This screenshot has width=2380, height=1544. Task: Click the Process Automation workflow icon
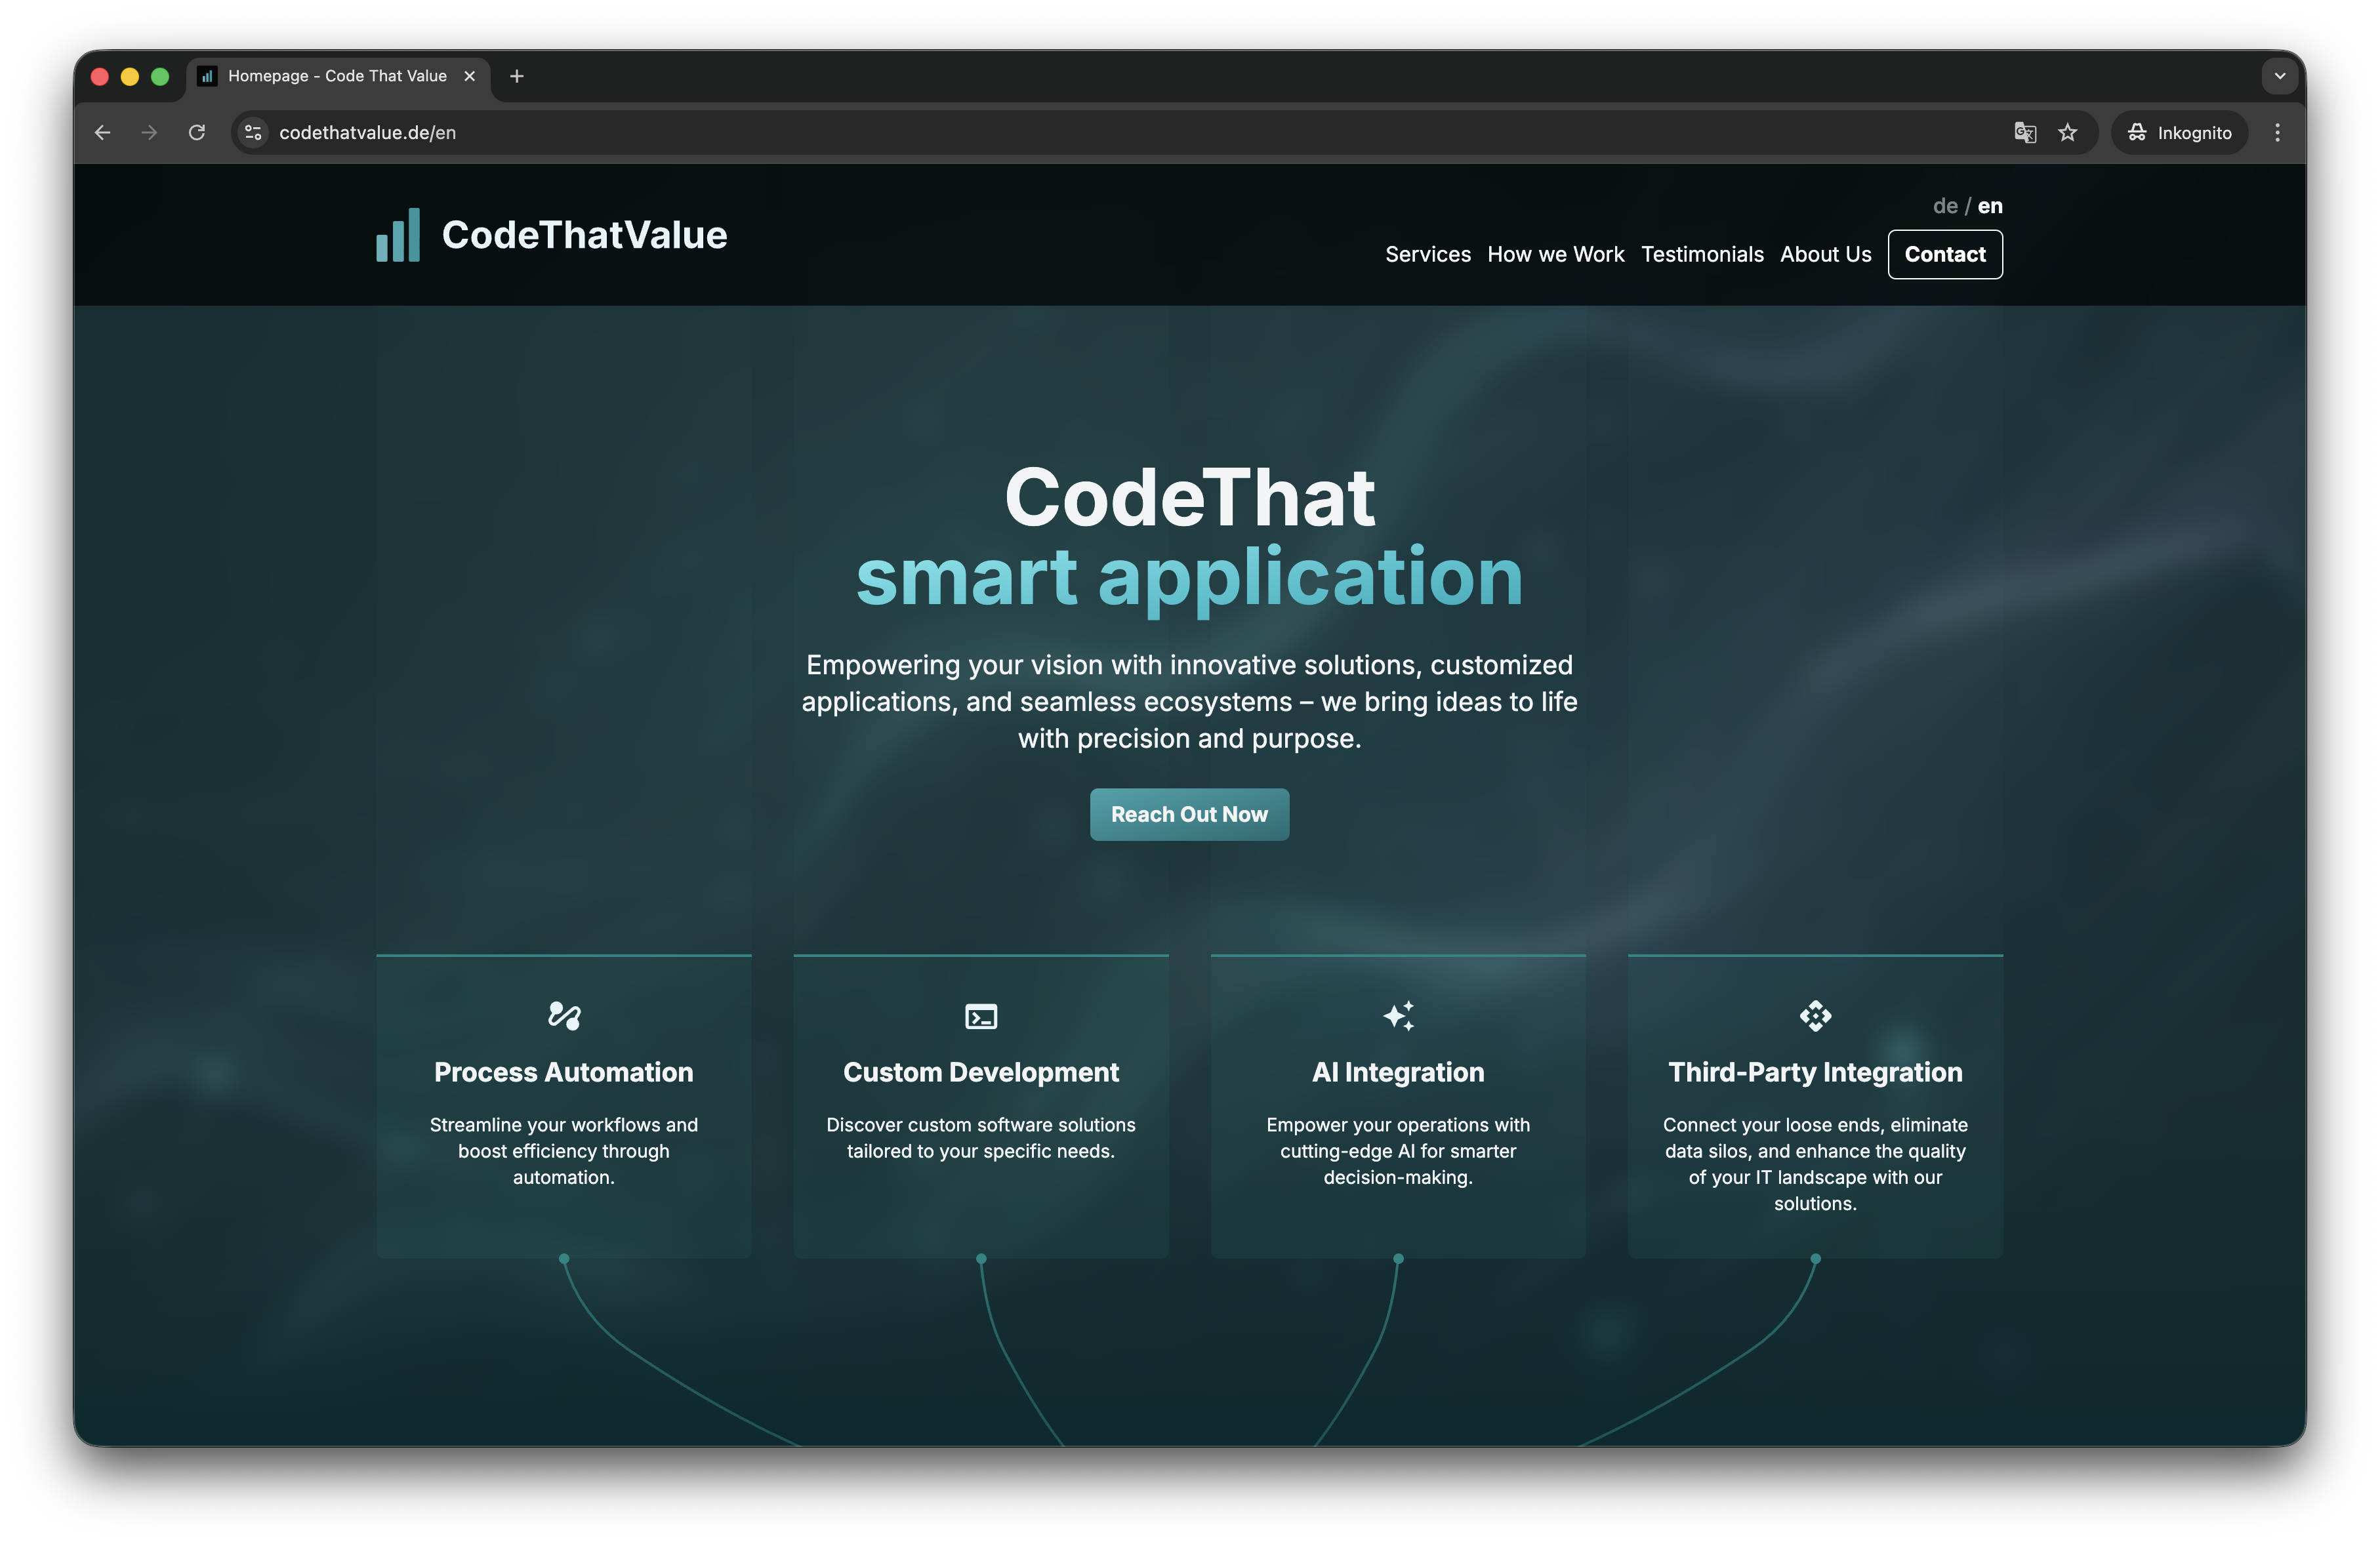pyautogui.click(x=563, y=1016)
